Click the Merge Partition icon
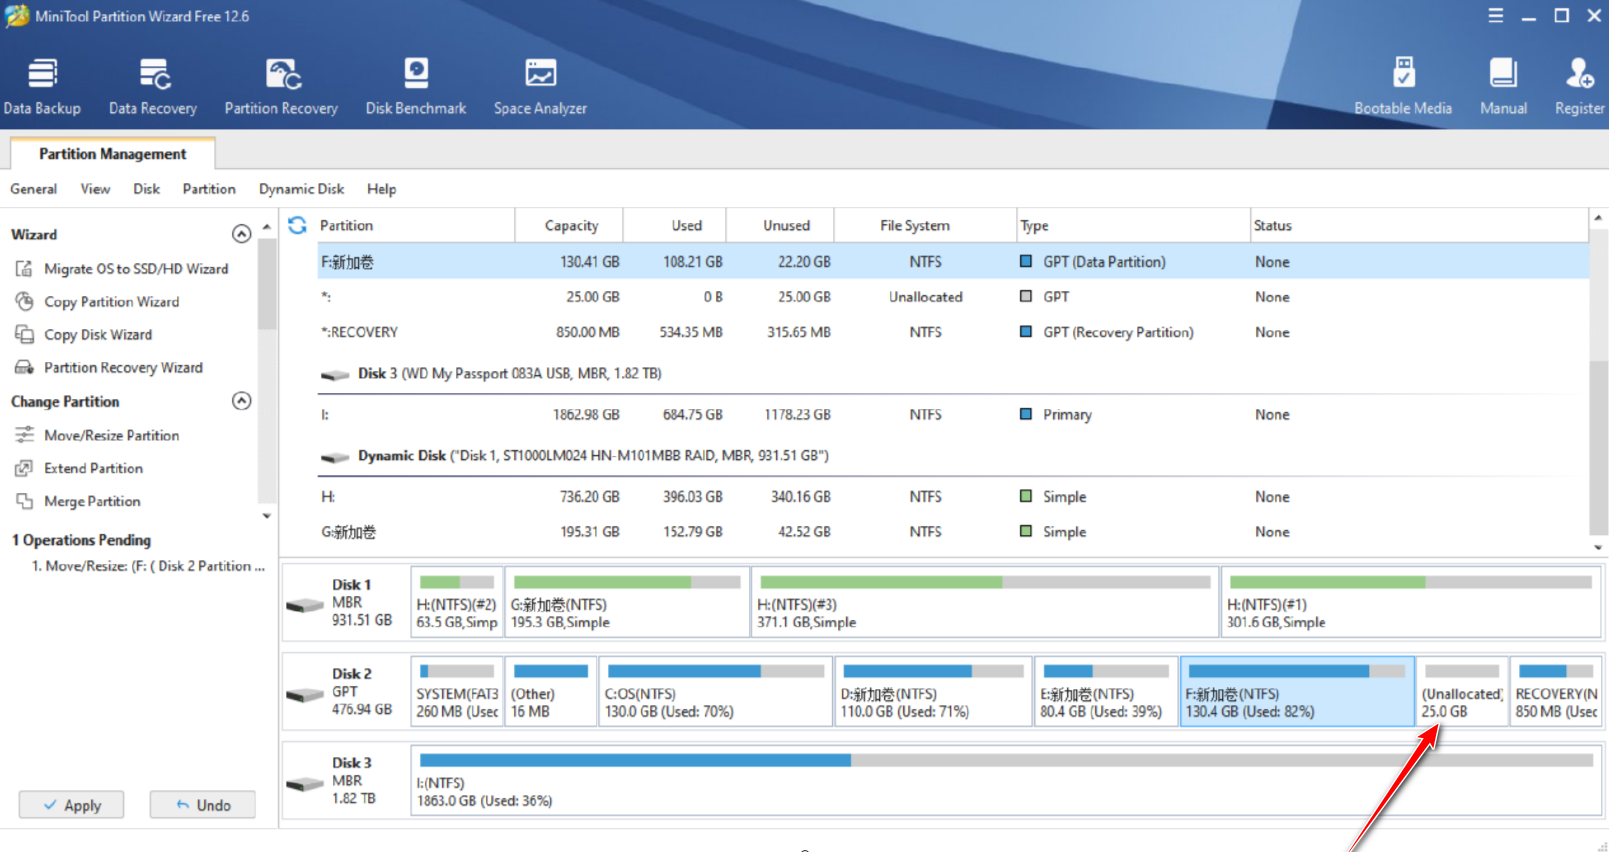This screenshot has height=852, width=1609. (24, 501)
